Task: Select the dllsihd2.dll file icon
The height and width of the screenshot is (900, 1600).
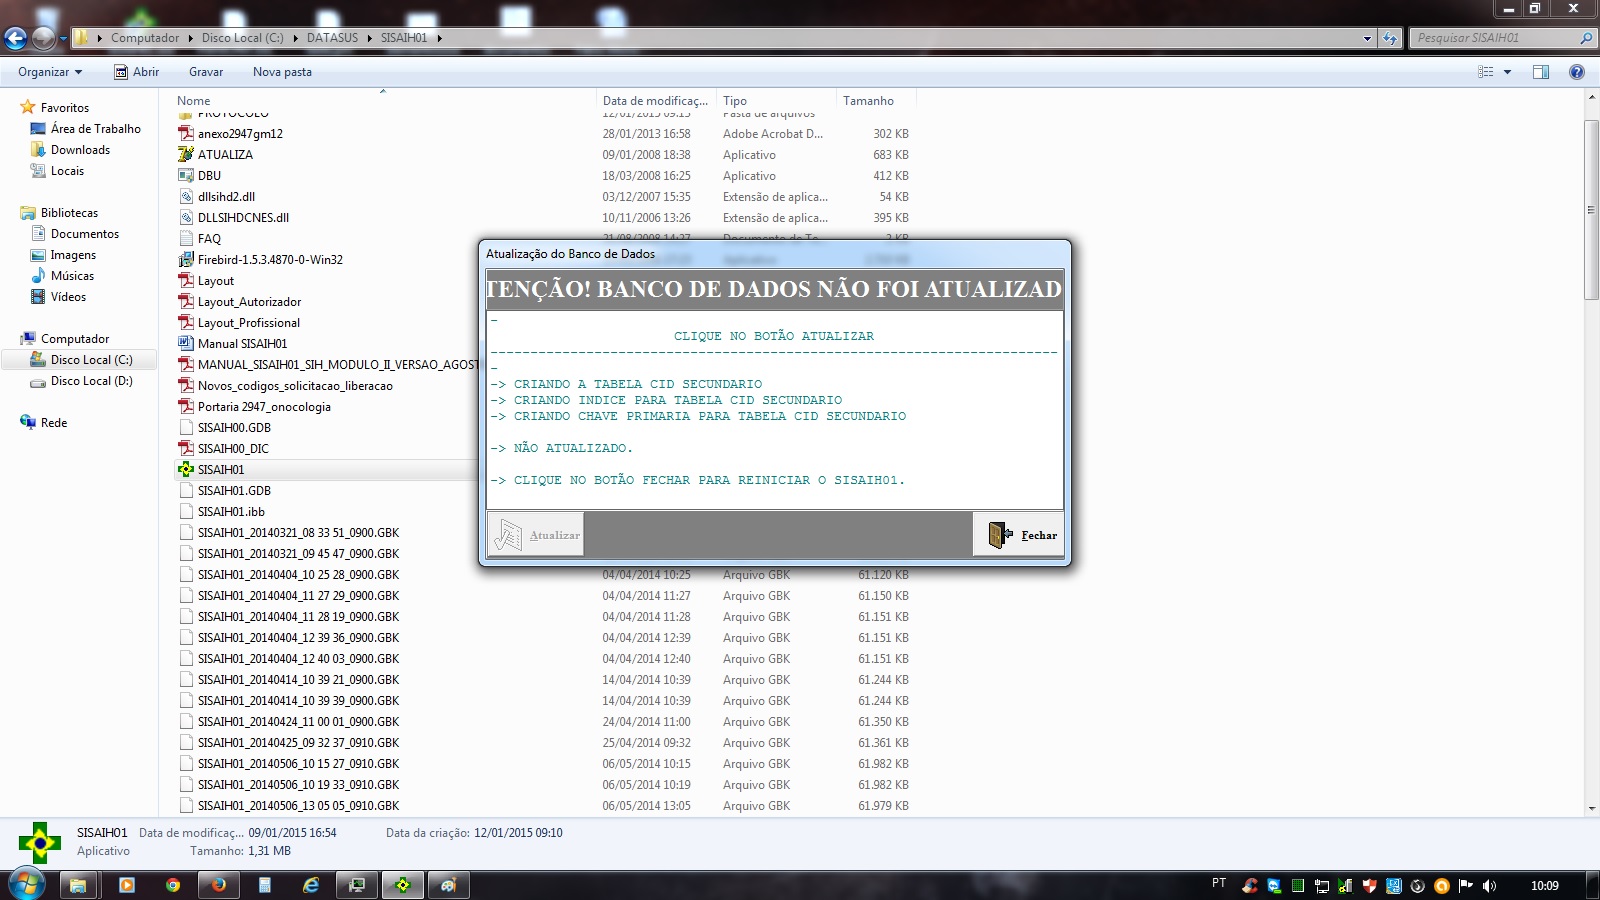Action: 186,196
